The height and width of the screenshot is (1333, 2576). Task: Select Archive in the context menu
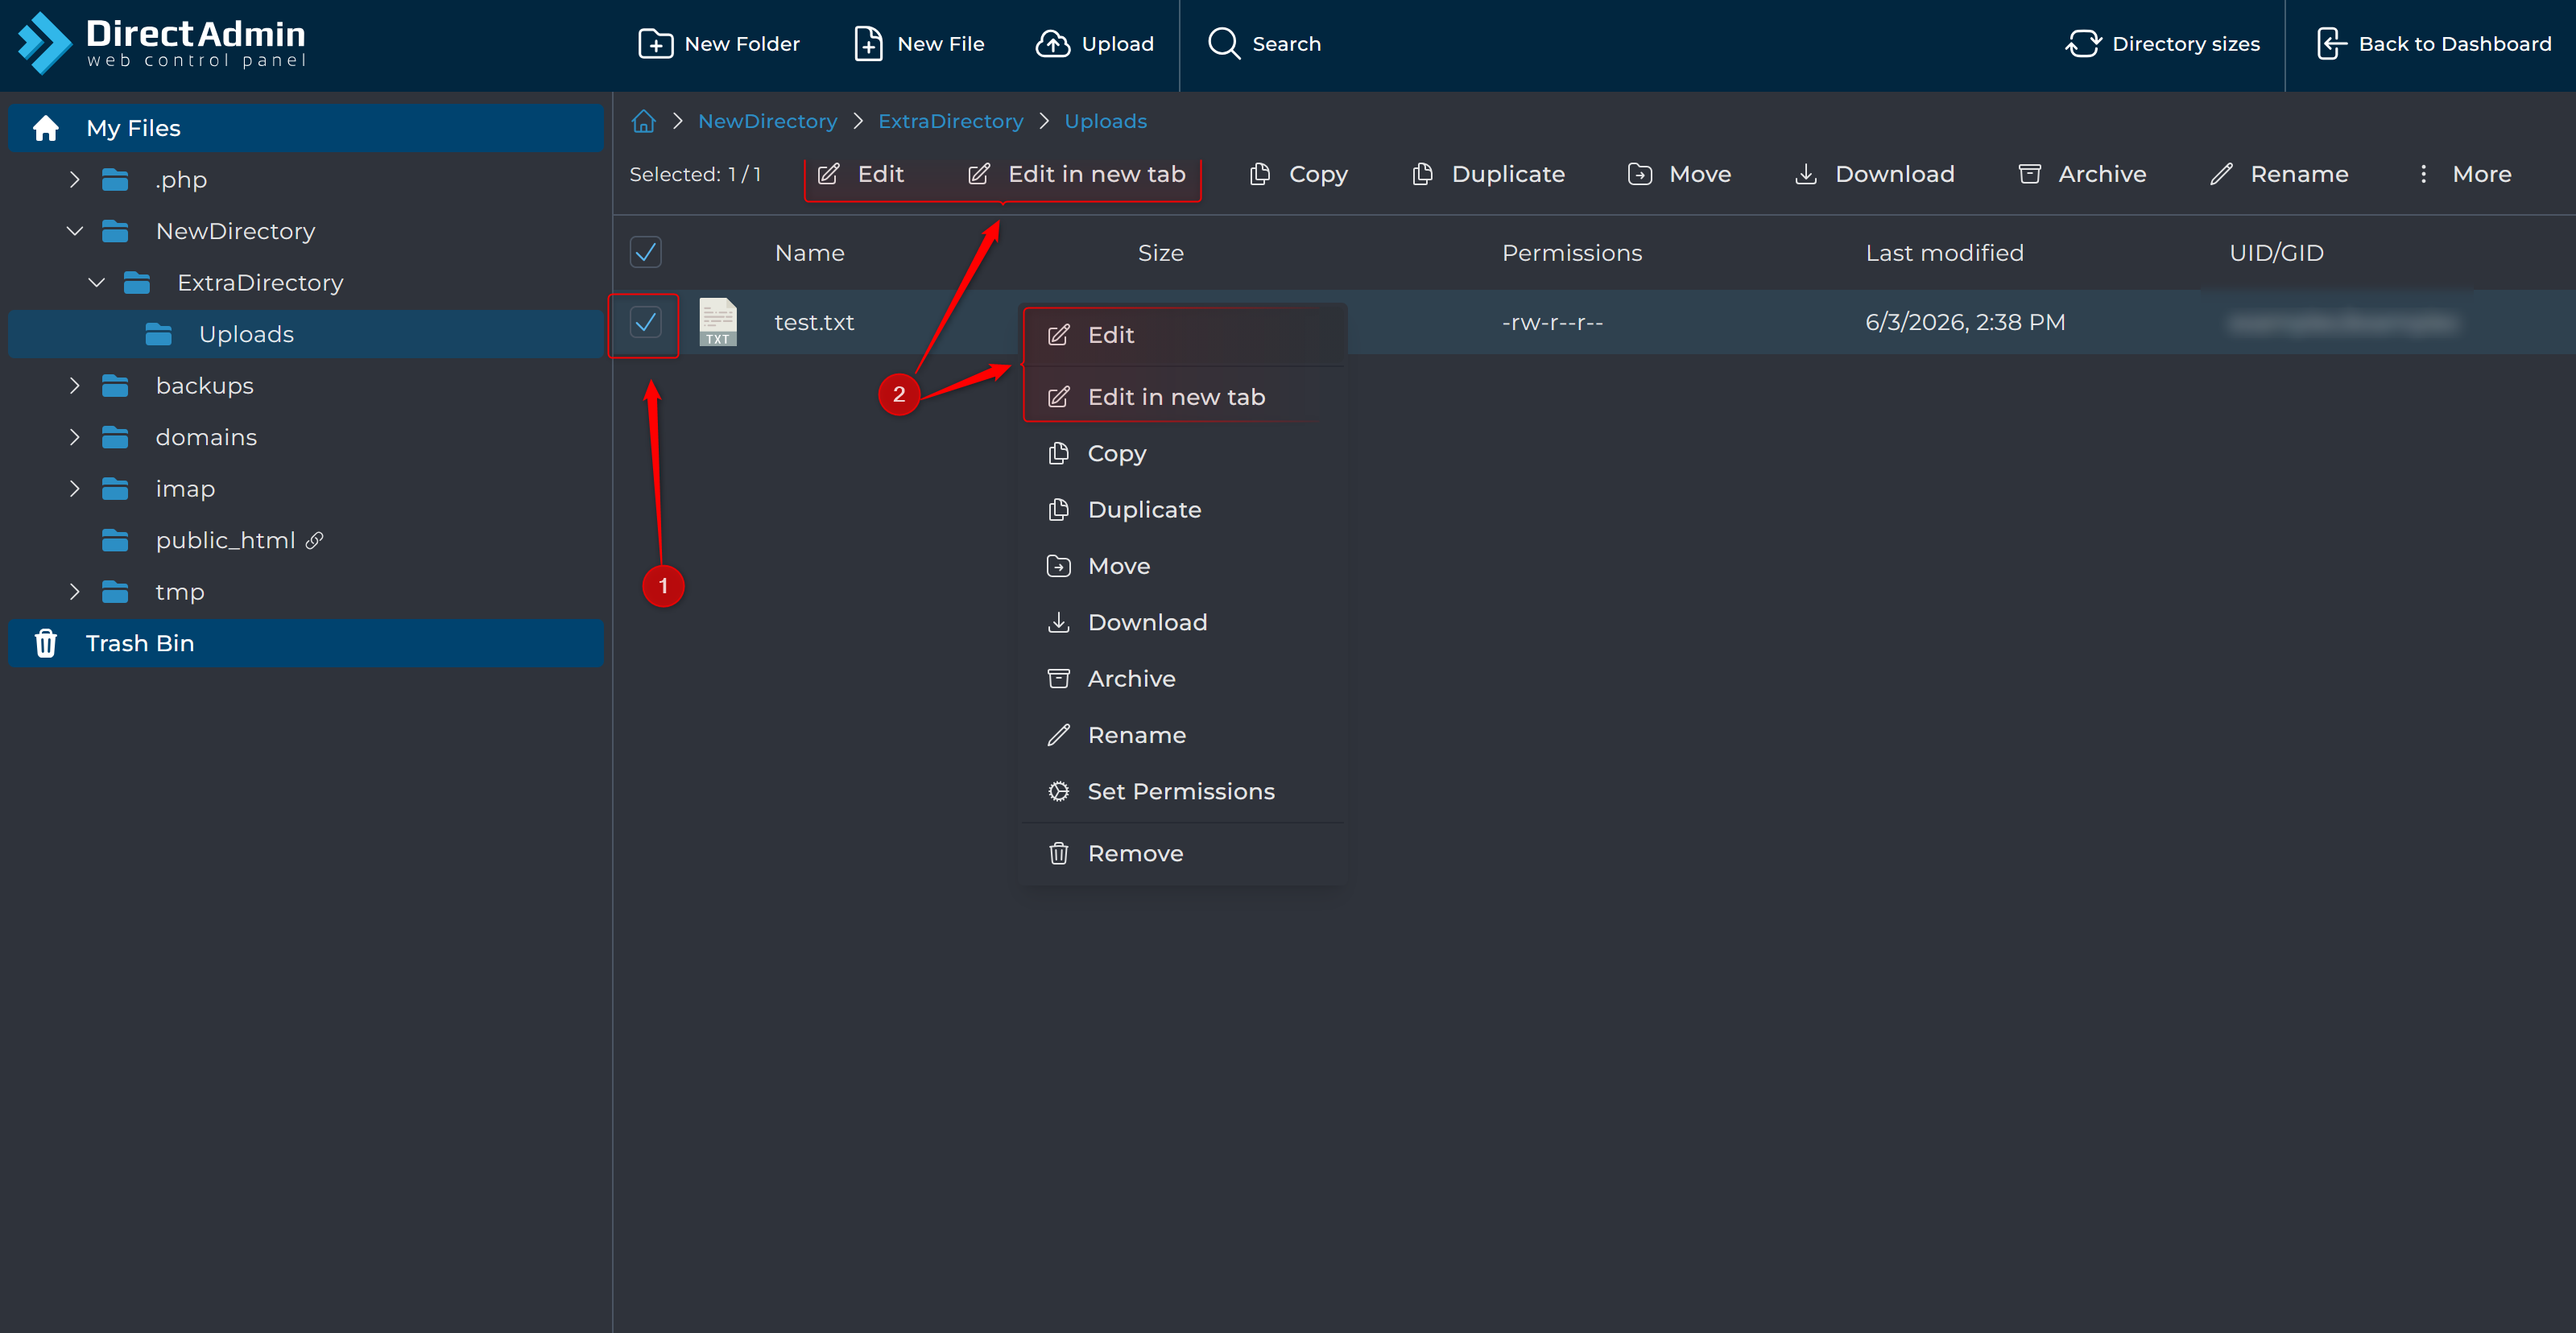1182,678
